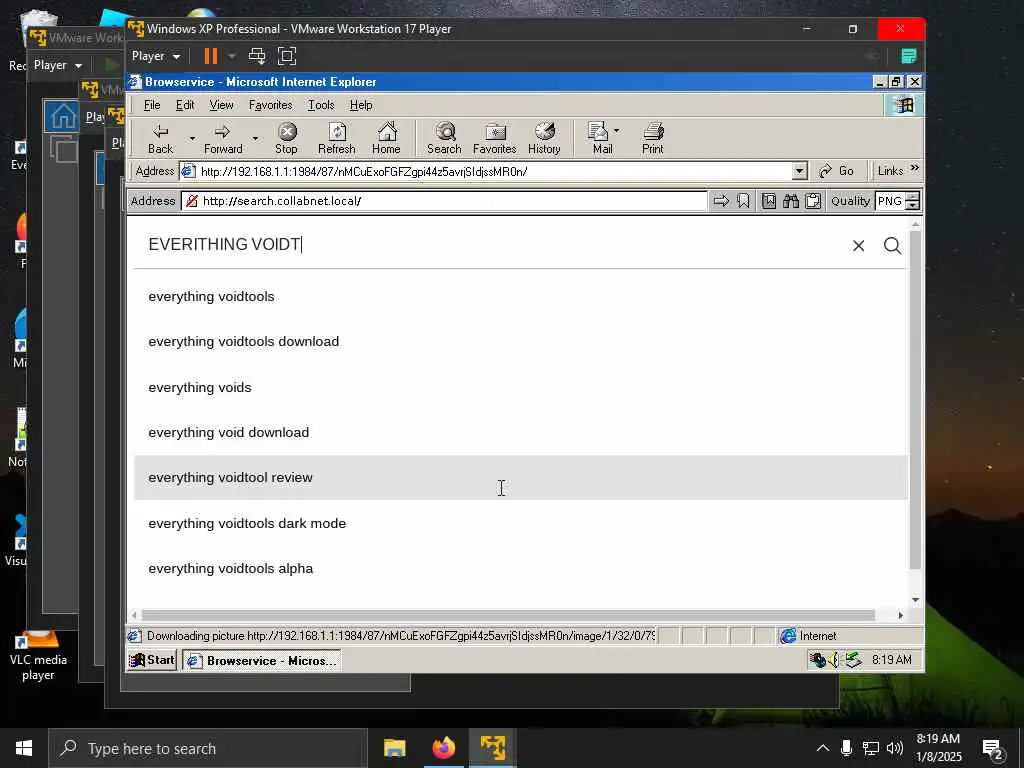Click the Browservice bookmark icon
Viewport: 1024px width, 768px height.
[x=743, y=201]
